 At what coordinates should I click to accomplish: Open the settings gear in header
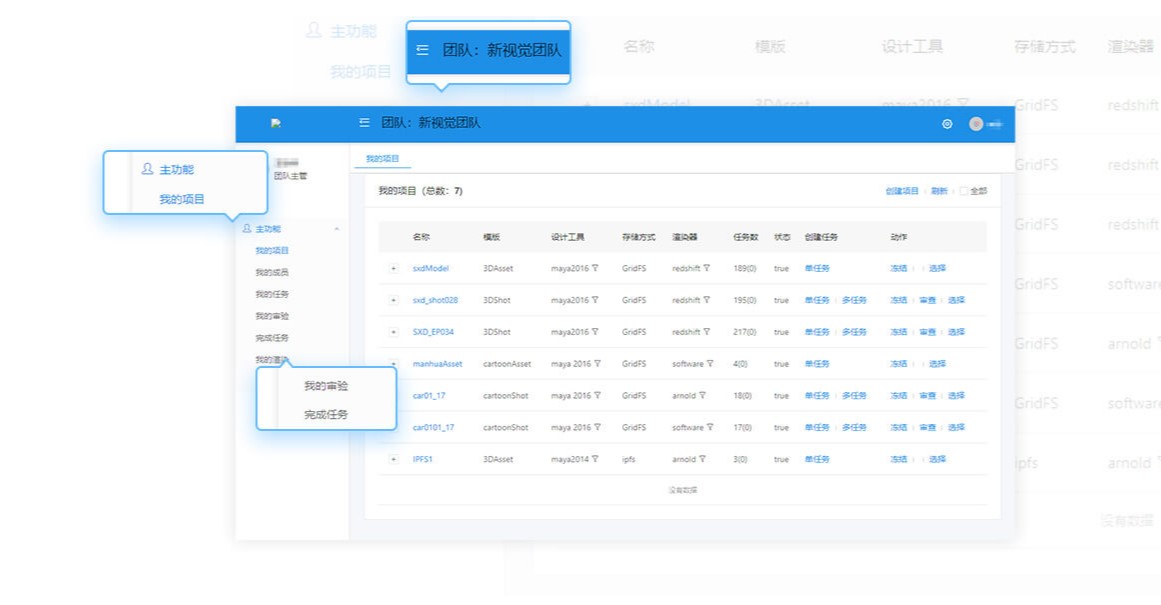(947, 124)
